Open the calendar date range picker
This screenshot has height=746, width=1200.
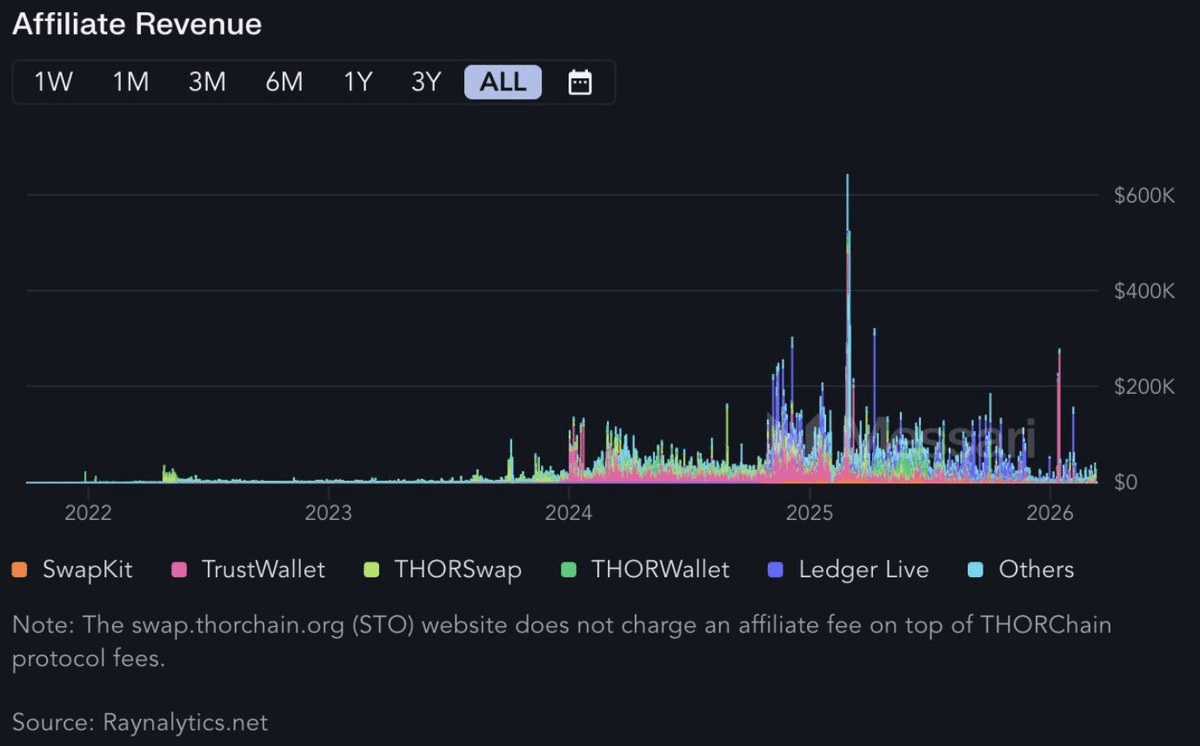coord(580,82)
